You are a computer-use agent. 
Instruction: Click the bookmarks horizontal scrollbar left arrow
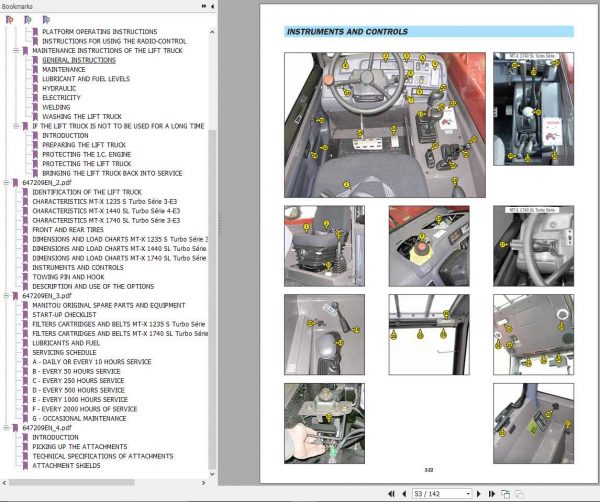tap(4, 483)
